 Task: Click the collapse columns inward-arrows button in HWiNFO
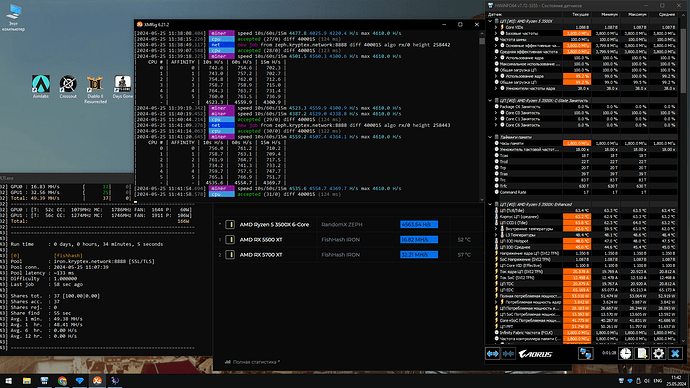click(x=508, y=354)
